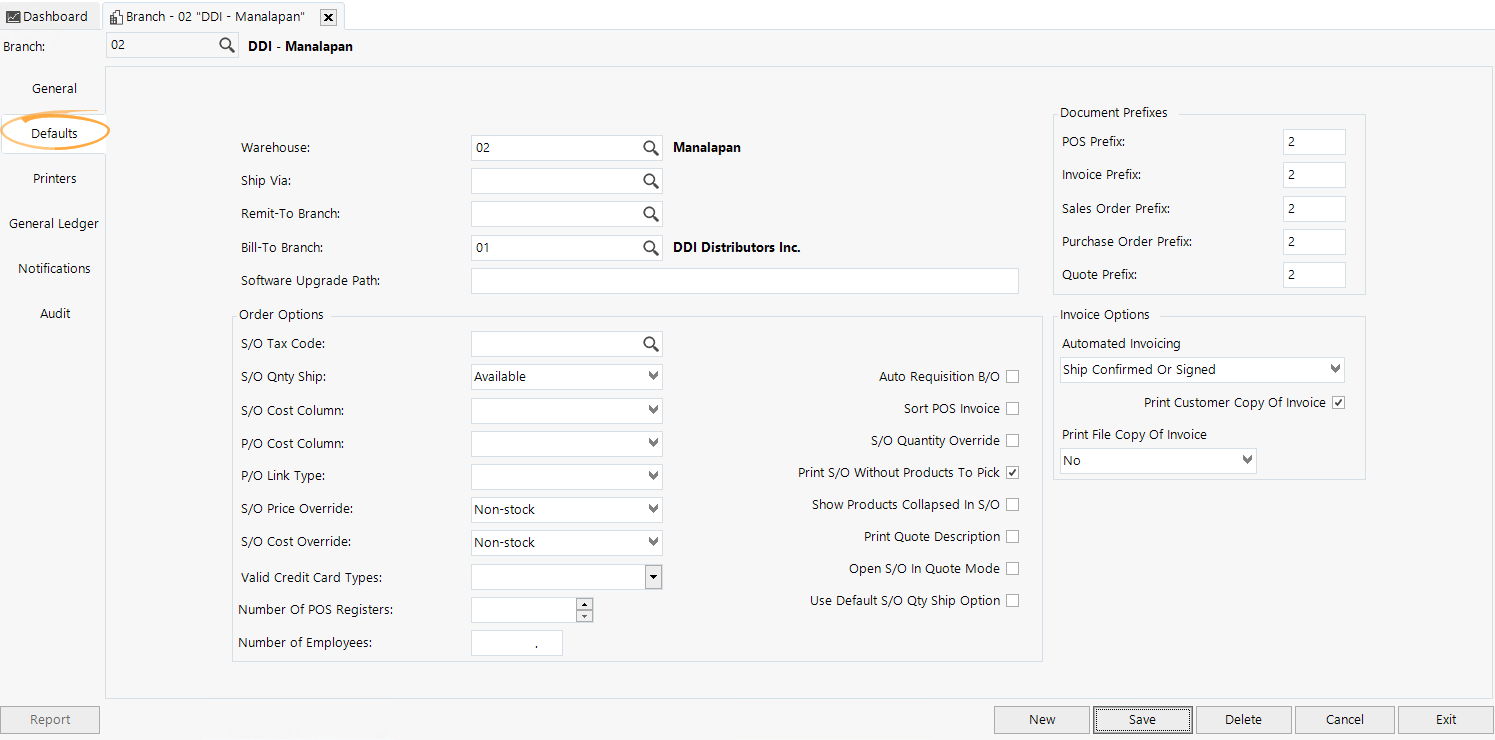Open the S/O Tax Code lookup search icon
1495x740 pixels.
pos(651,343)
